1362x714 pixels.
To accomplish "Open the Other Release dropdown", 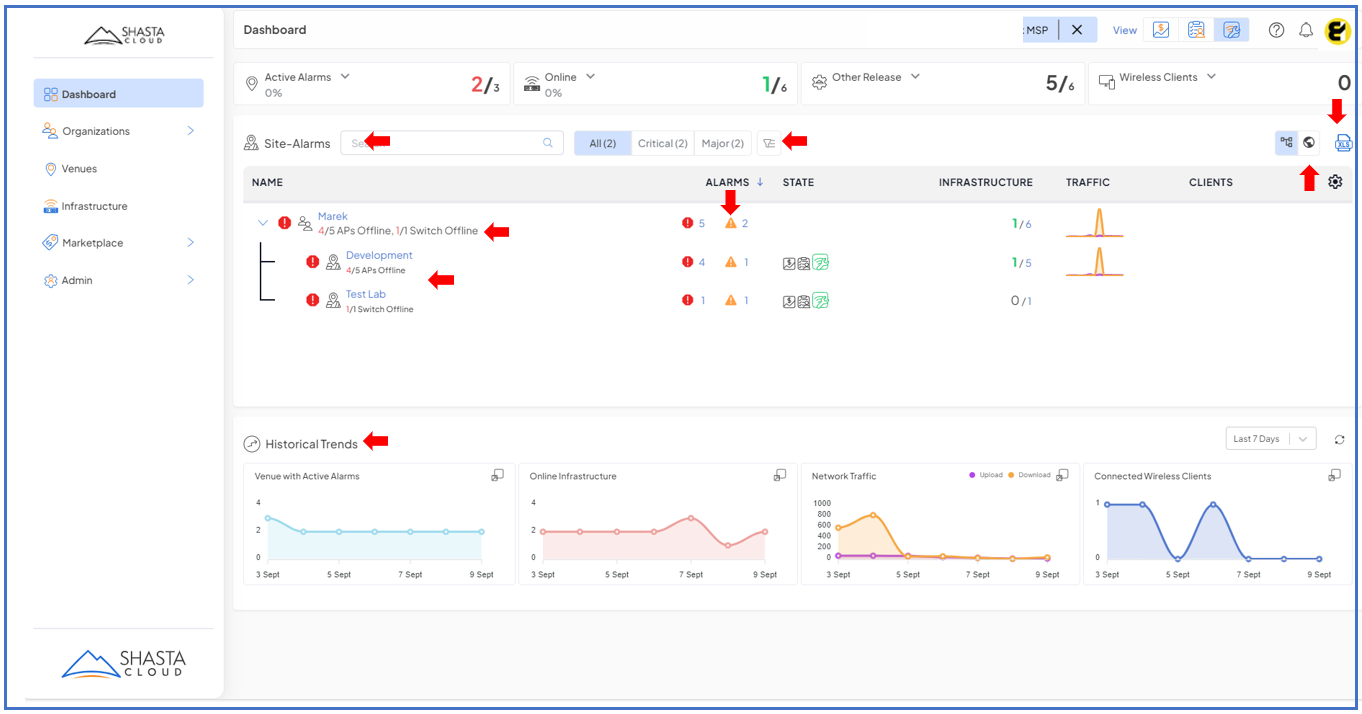I will [915, 77].
